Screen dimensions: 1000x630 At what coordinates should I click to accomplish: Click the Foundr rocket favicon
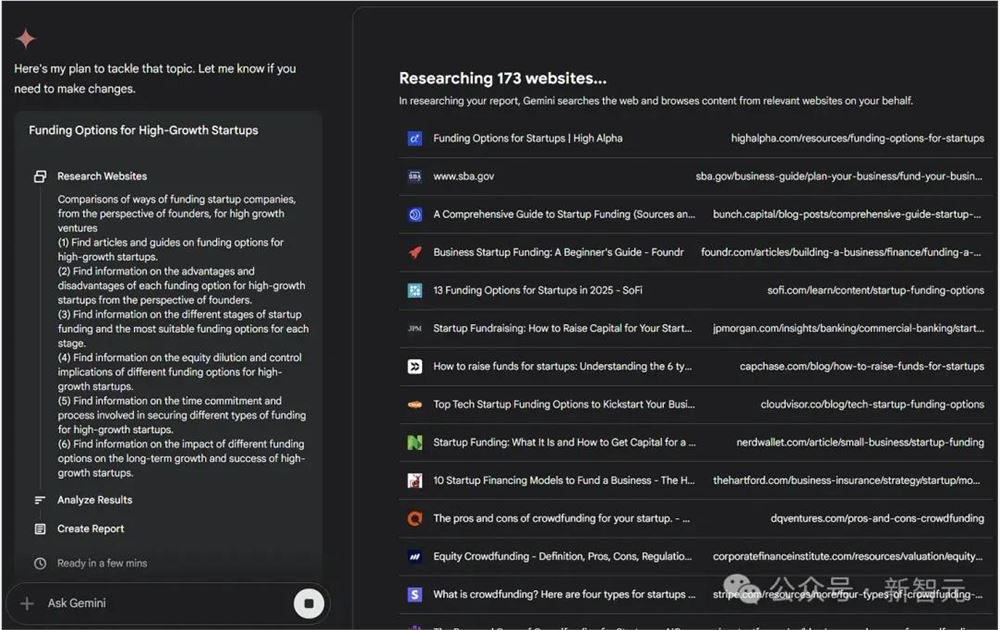coord(415,252)
